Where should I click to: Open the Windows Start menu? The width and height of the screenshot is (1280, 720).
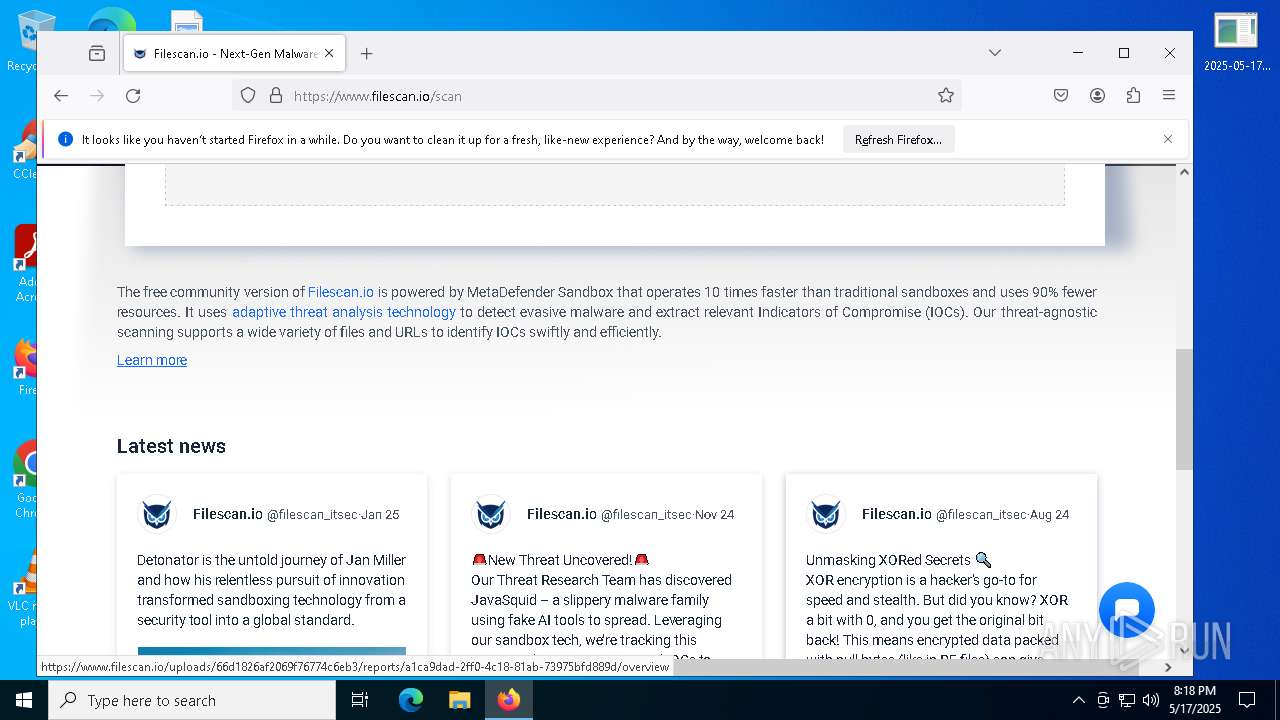point(24,700)
